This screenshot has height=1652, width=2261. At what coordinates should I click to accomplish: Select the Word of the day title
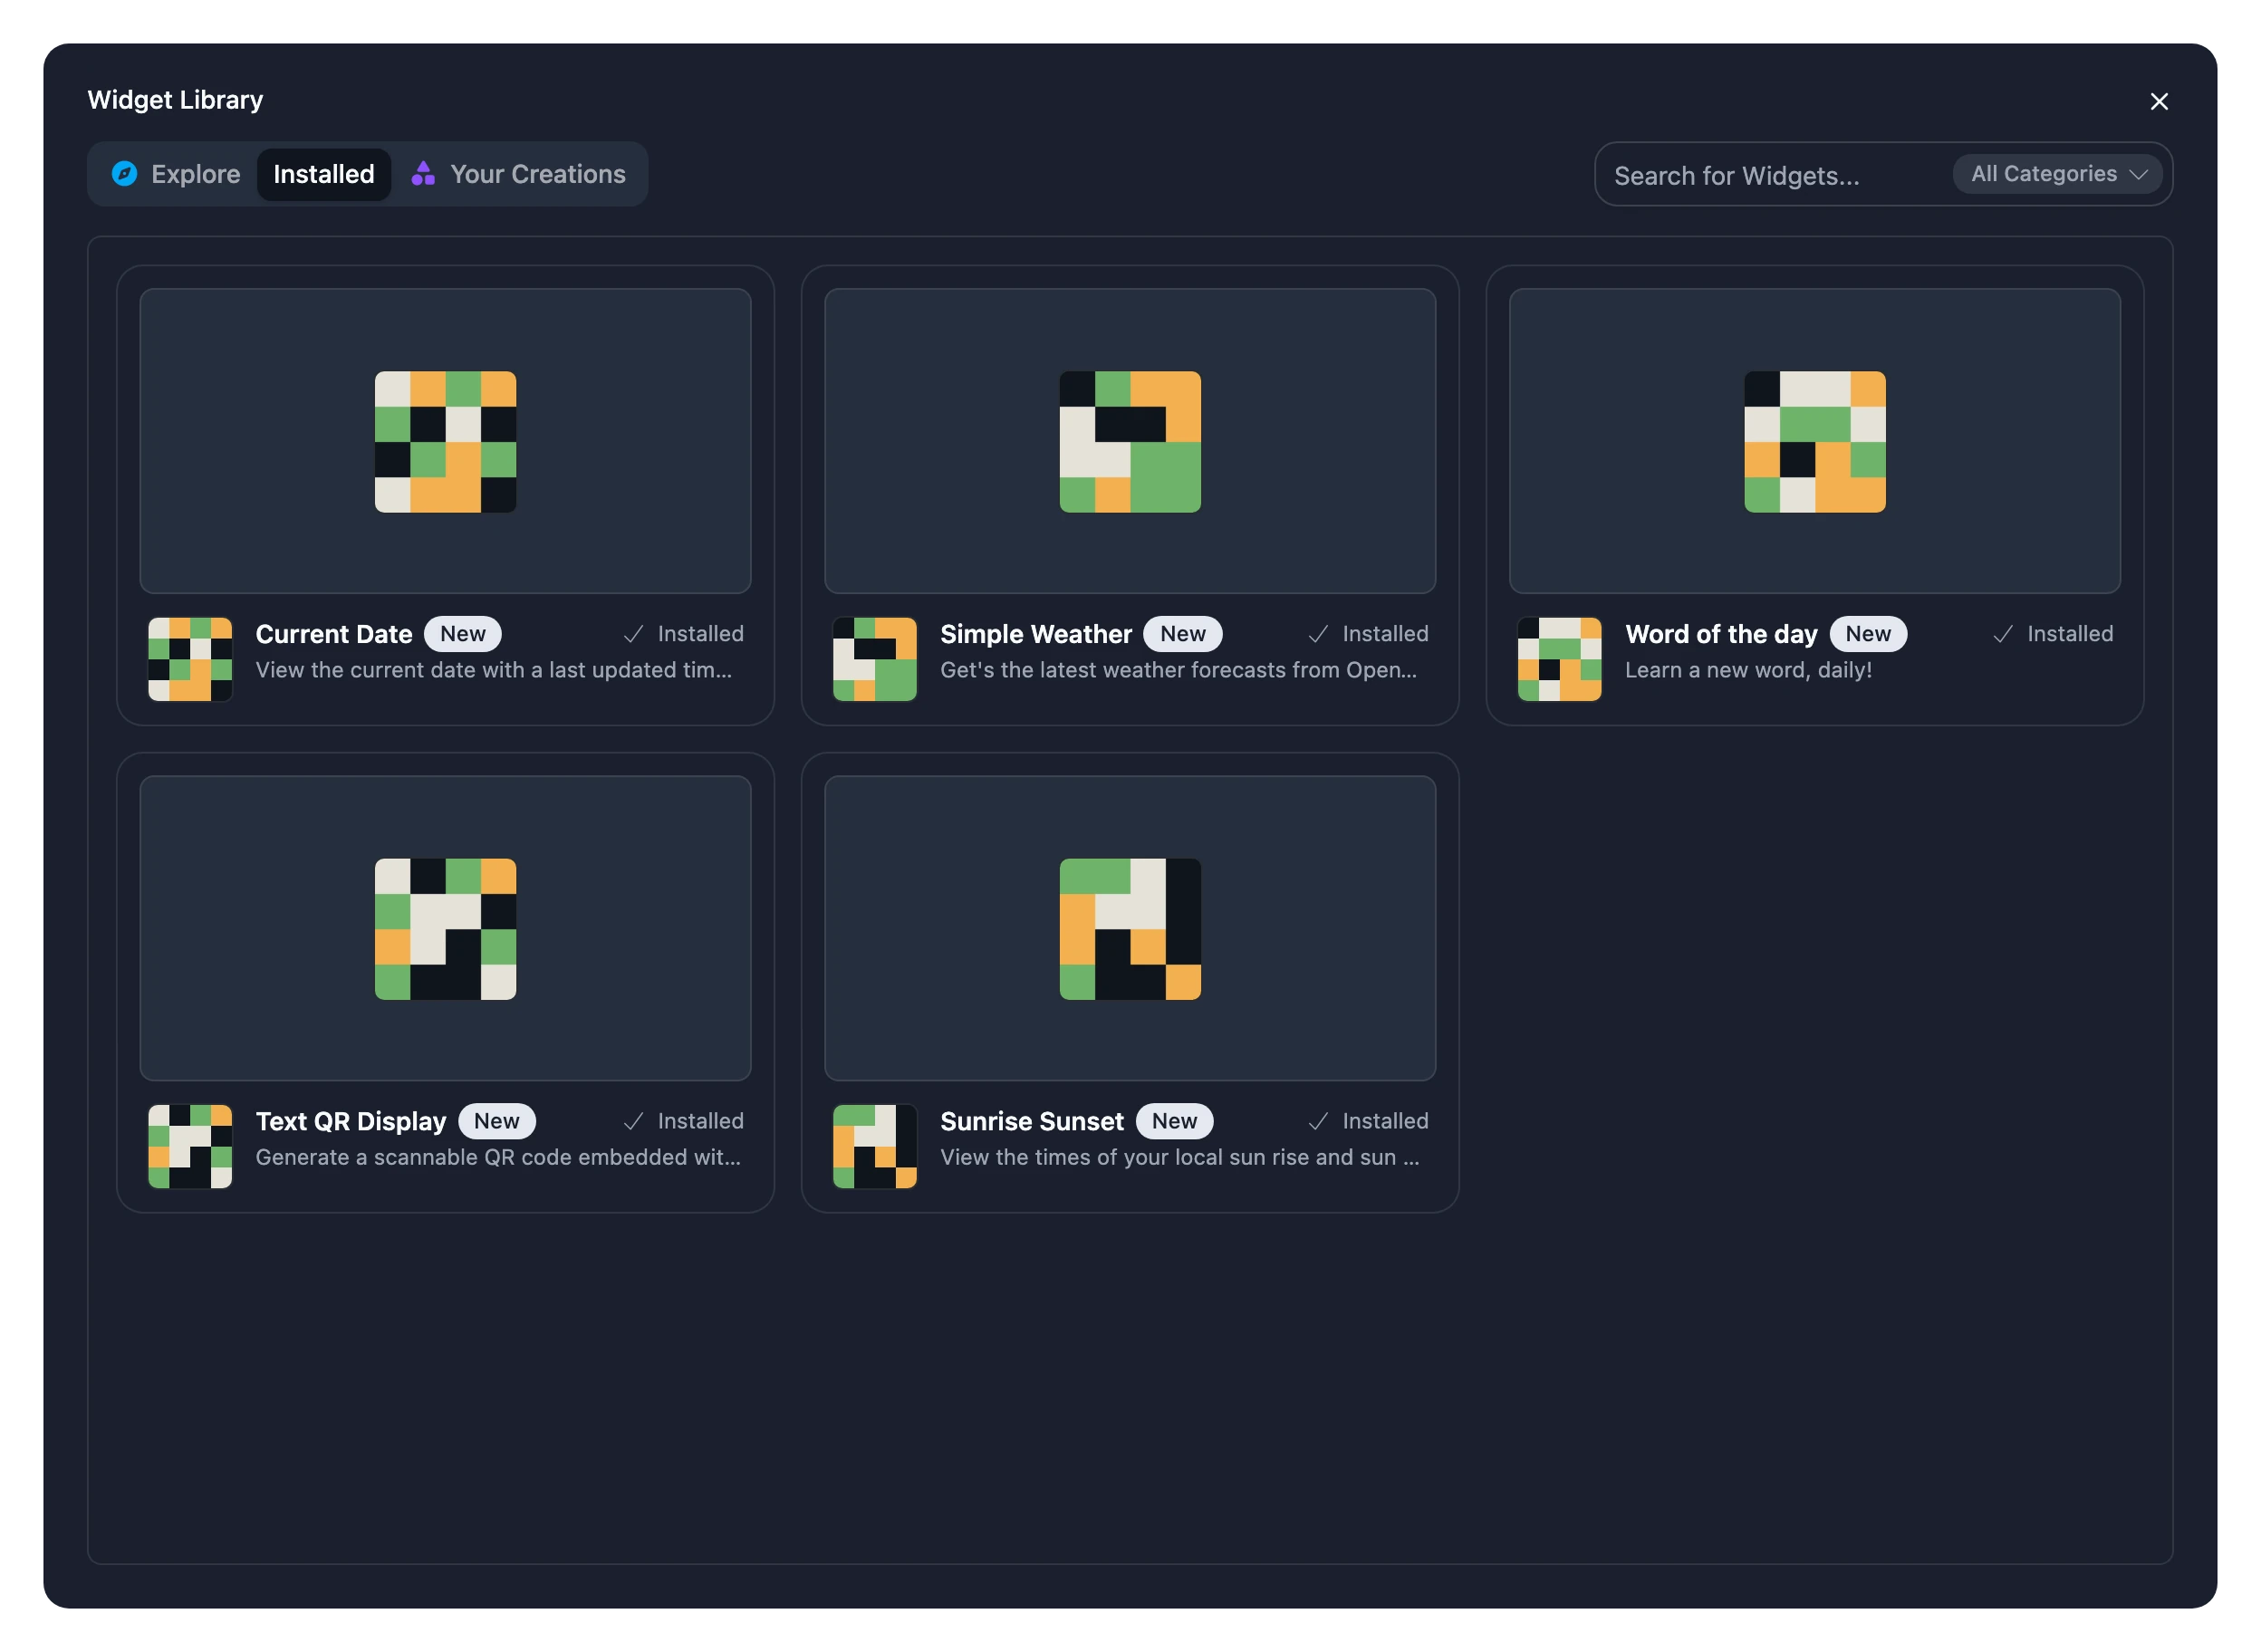tap(1721, 634)
